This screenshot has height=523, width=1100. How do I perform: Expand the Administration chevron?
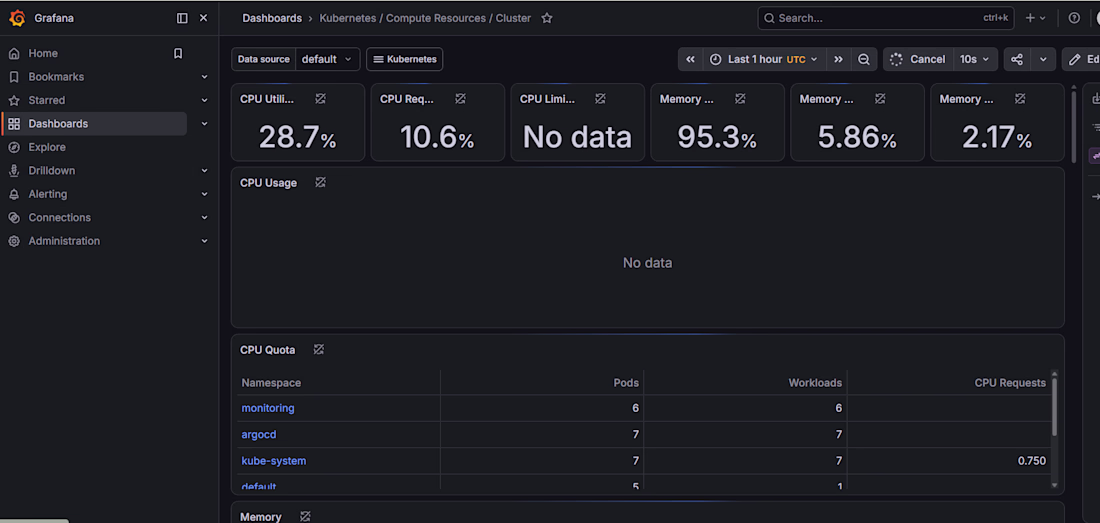(205, 241)
